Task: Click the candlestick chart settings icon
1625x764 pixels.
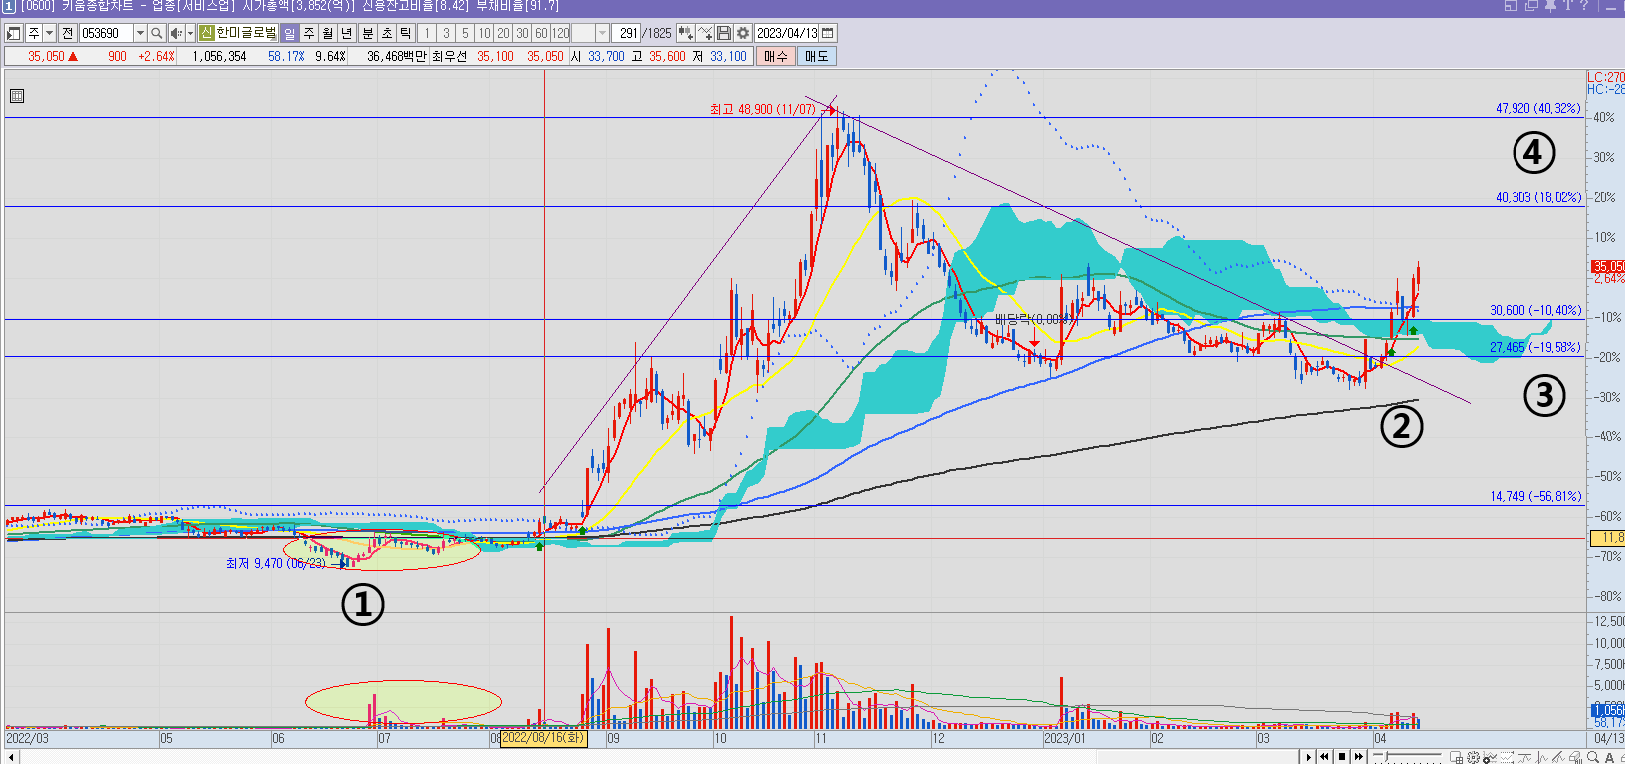Action: tap(686, 33)
